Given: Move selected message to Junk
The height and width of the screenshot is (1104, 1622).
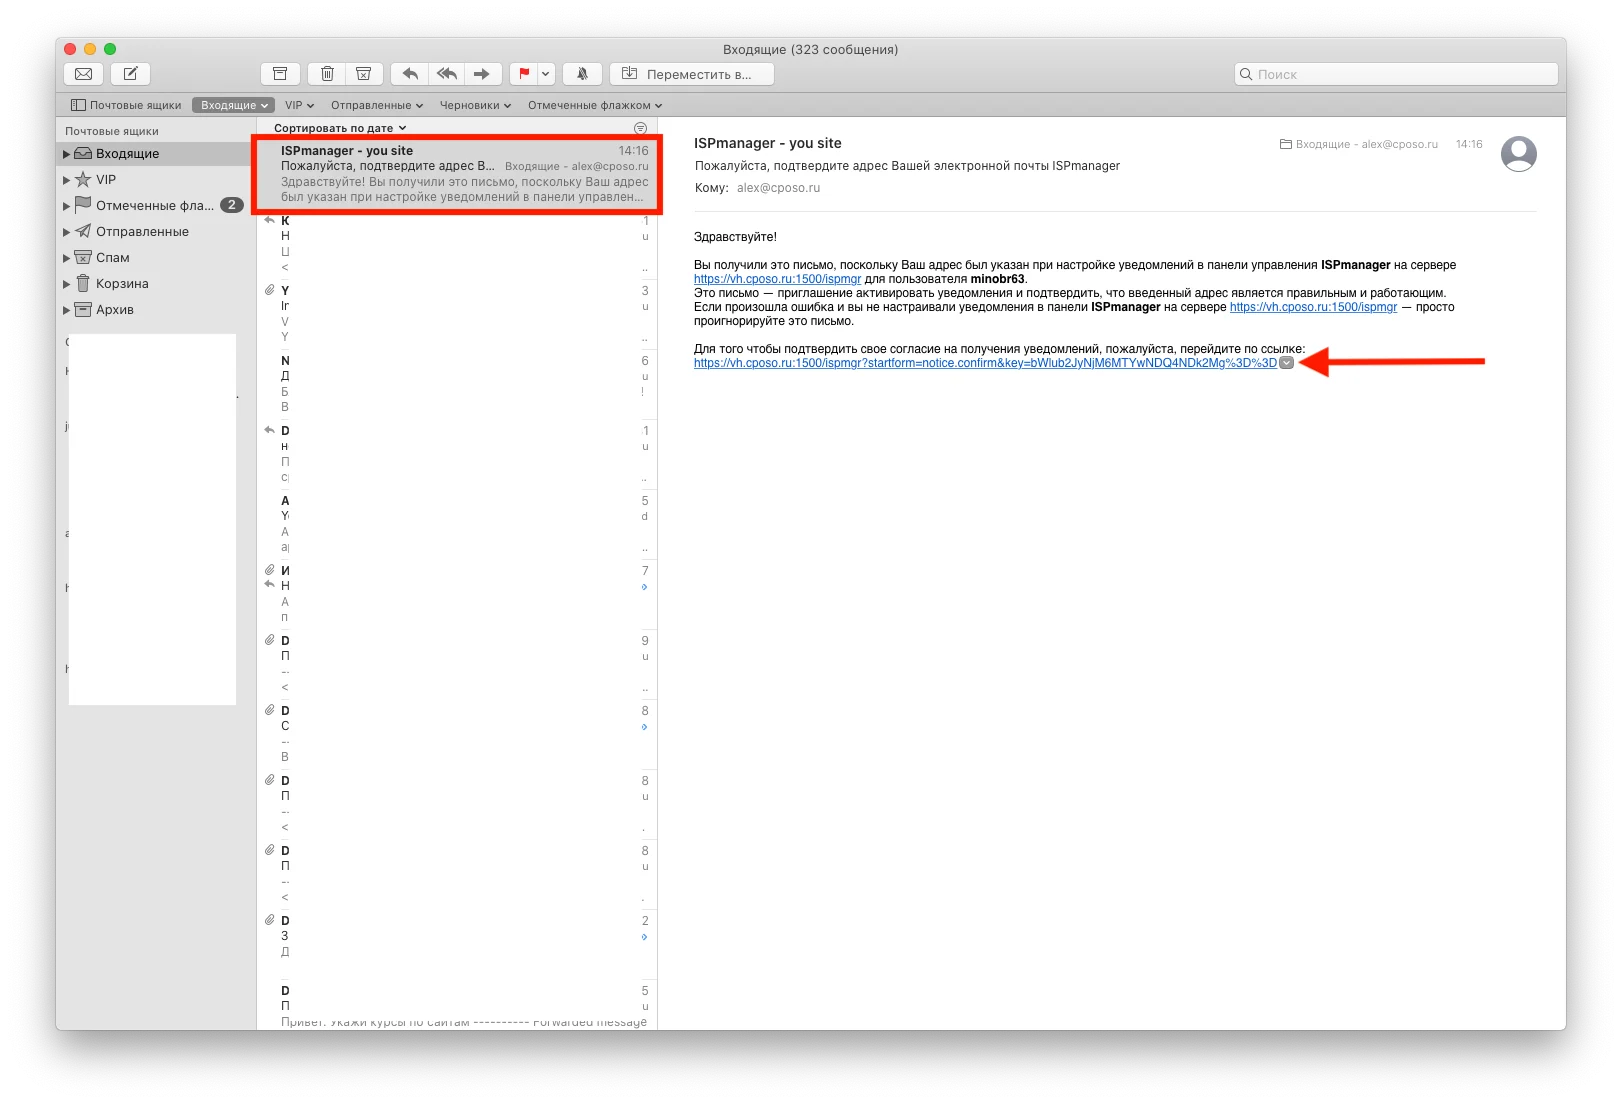Looking at the screenshot, I should click(x=364, y=74).
